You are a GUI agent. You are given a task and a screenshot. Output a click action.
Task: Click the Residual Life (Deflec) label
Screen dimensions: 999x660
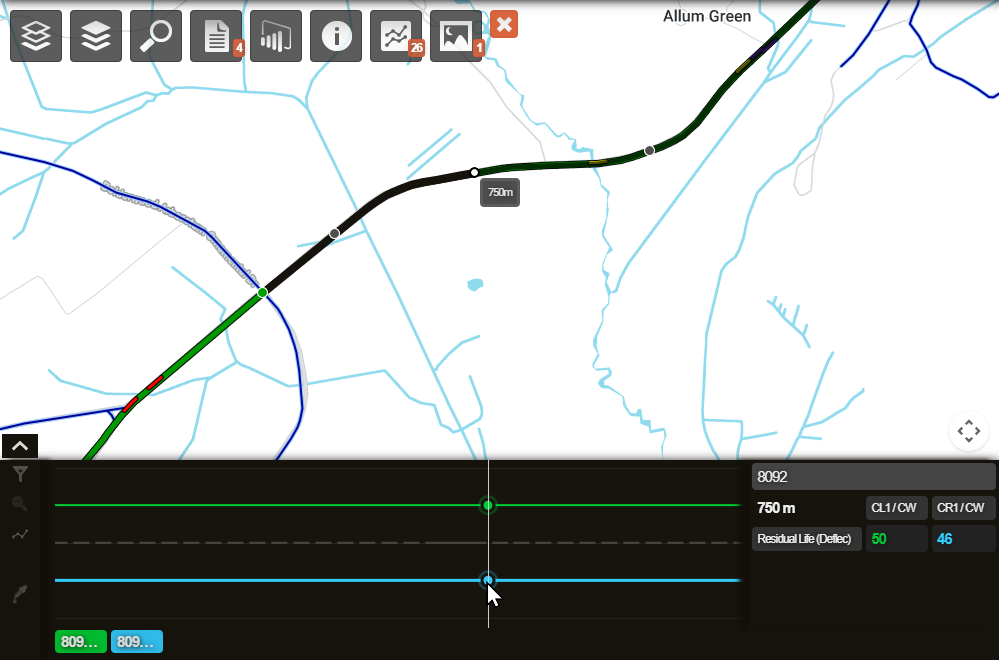pyautogui.click(x=807, y=540)
